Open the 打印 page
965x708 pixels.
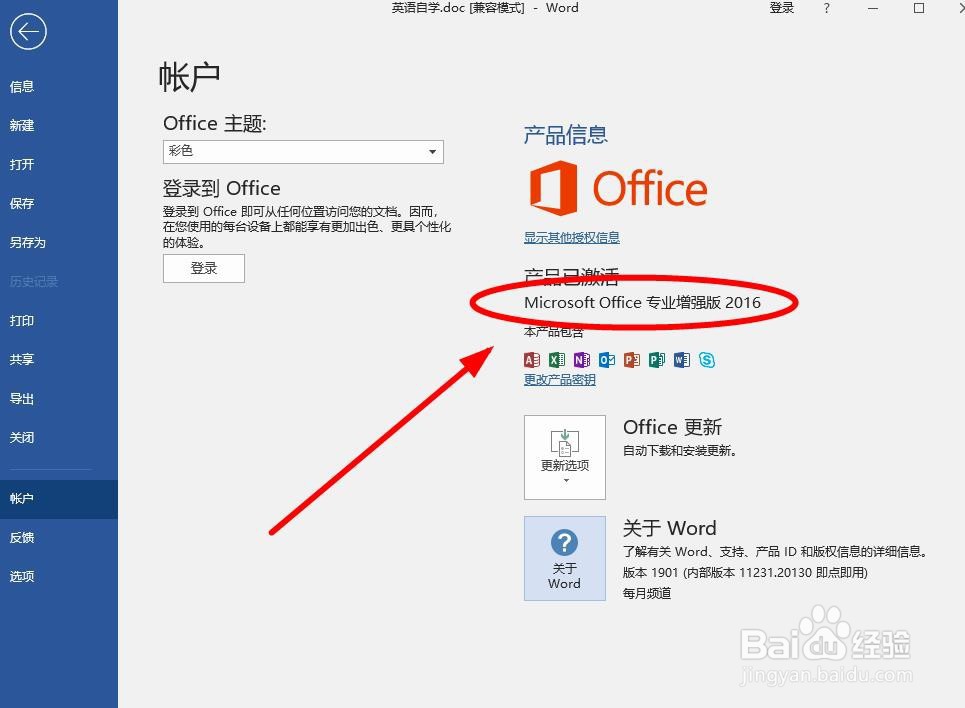point(22,321)
